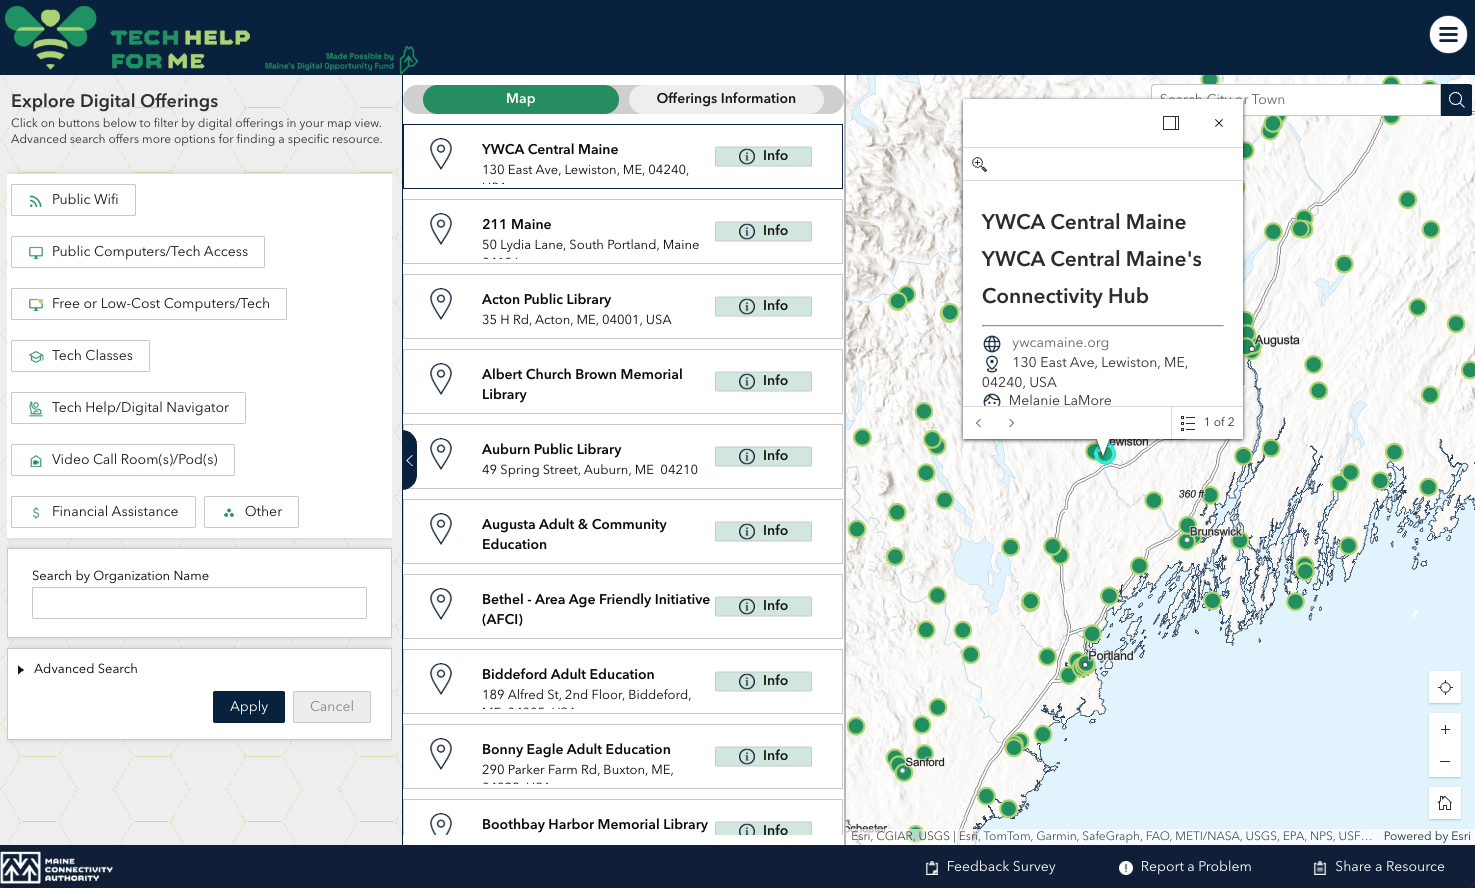Viewport: 1475px width, 888px height.
Task: Click location pin for Bethel AFCI entry
Action: 441,604
